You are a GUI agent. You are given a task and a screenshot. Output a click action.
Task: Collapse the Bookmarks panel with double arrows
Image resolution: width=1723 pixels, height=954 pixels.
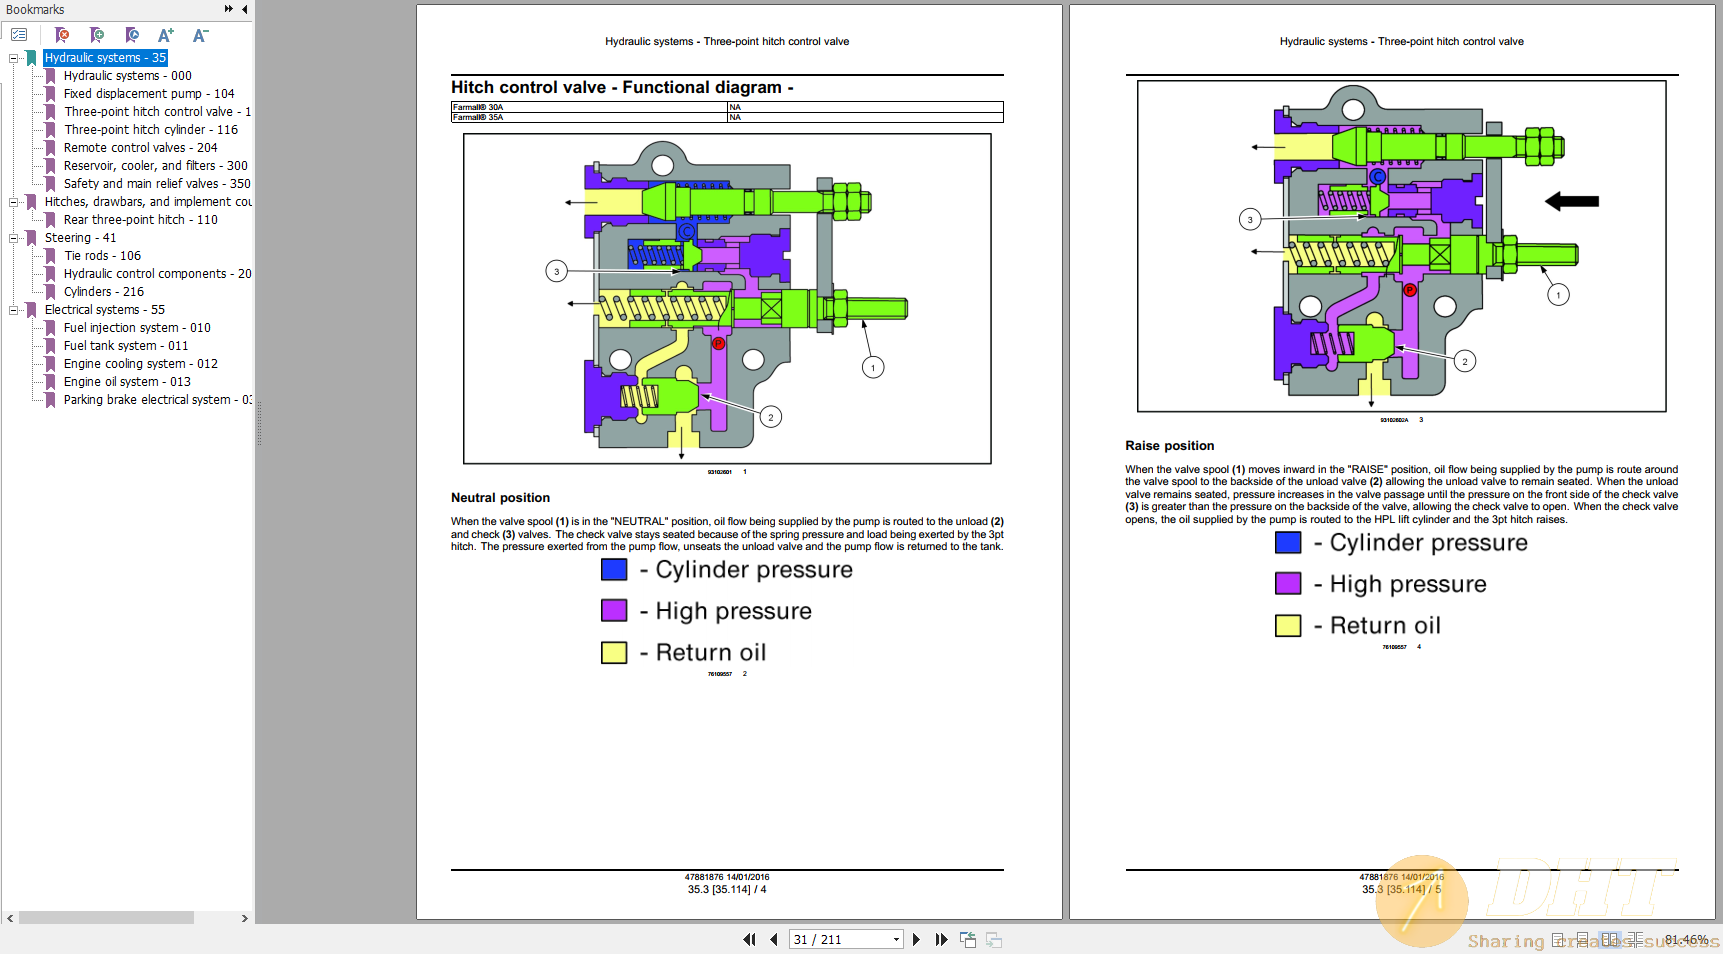[228, 9]
